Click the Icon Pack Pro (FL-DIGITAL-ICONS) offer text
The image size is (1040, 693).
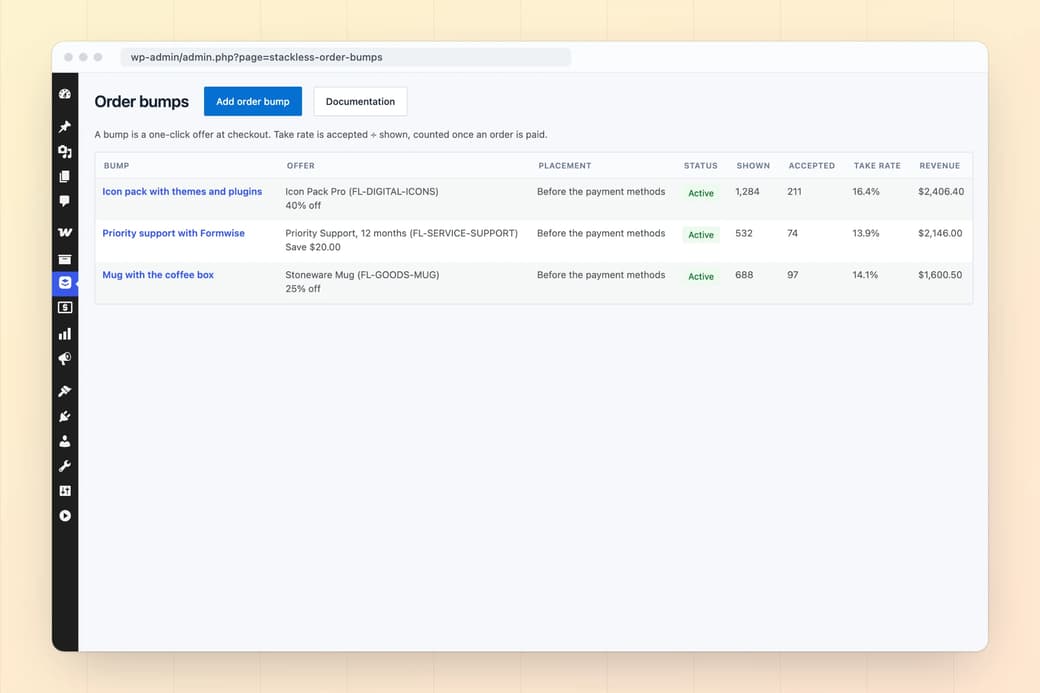(361, 192)
